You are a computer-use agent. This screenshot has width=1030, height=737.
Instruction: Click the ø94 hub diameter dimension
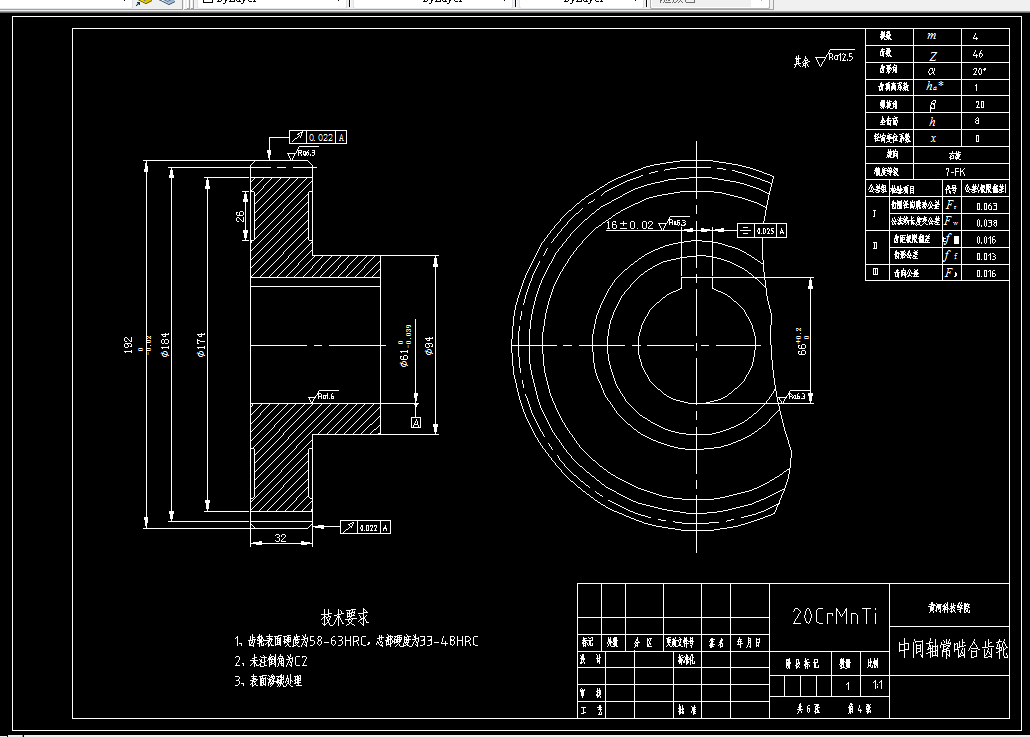[429, 346]
